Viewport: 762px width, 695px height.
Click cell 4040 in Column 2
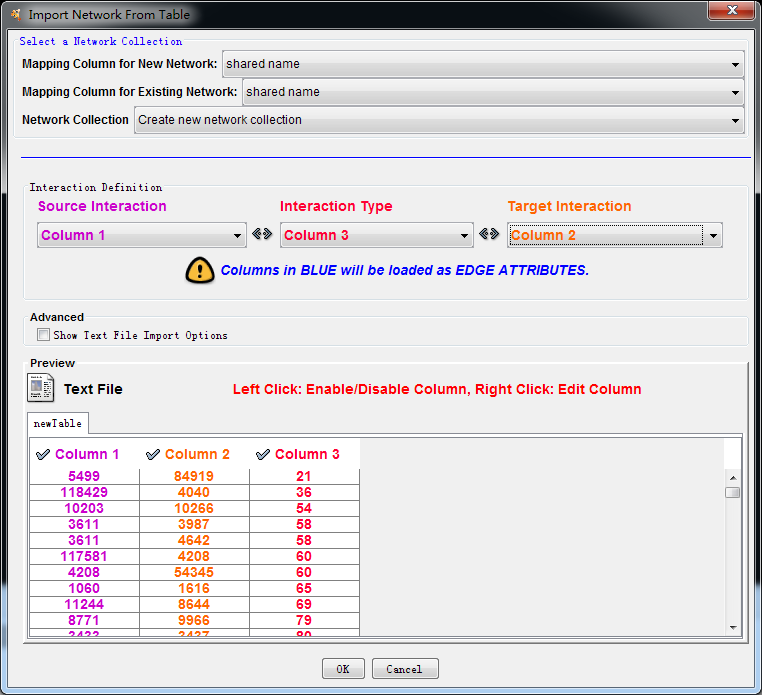[194, 492]
